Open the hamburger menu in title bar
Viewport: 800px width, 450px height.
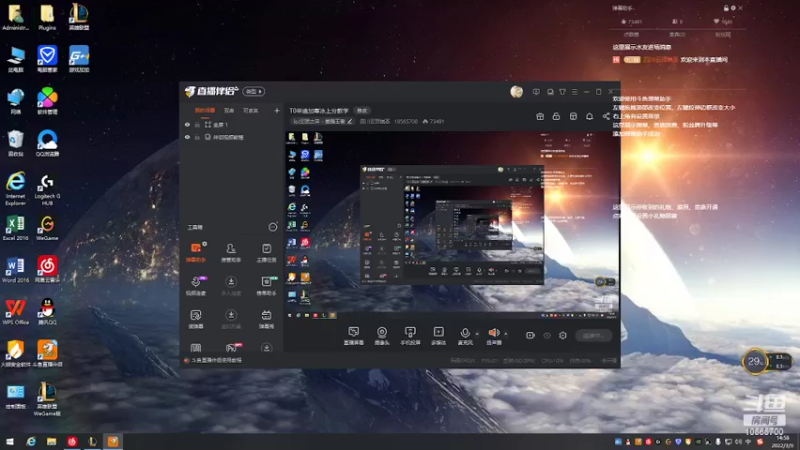(574, 92)
